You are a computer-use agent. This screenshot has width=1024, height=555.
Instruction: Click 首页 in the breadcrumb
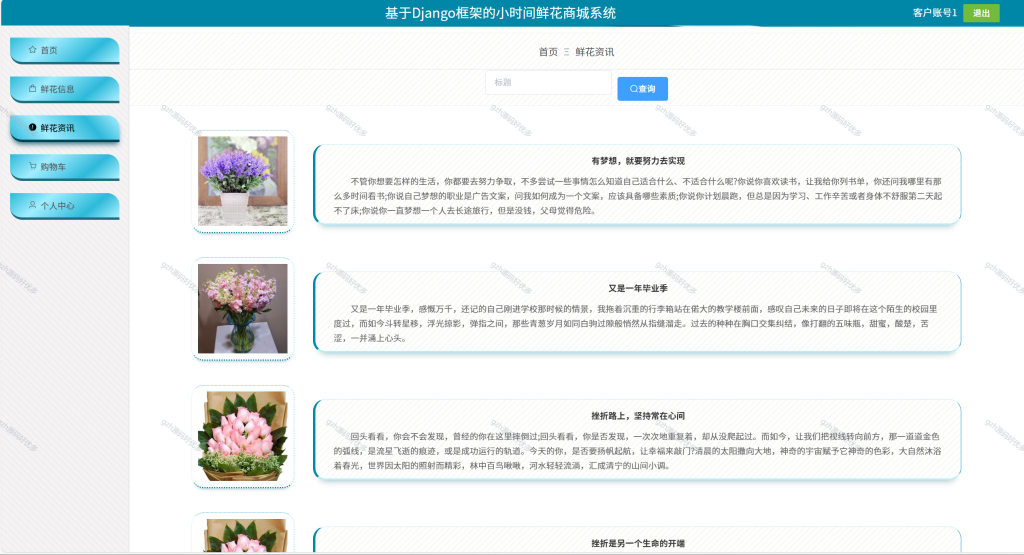[548, 52]
